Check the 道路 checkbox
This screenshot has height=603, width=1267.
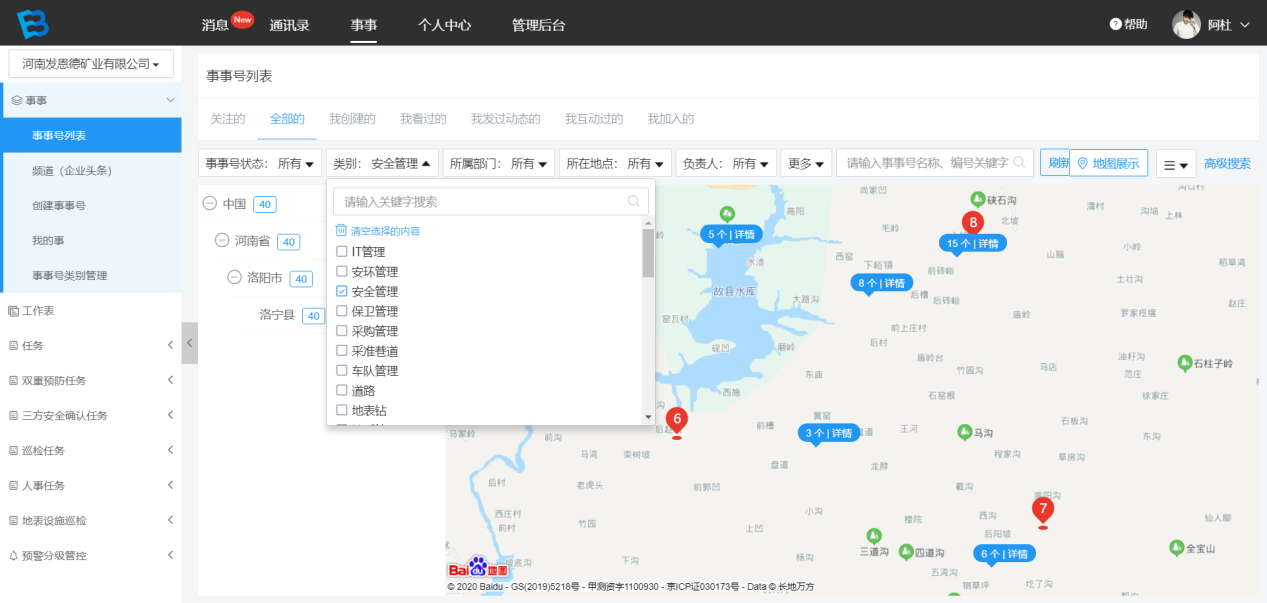click(342, 391)
